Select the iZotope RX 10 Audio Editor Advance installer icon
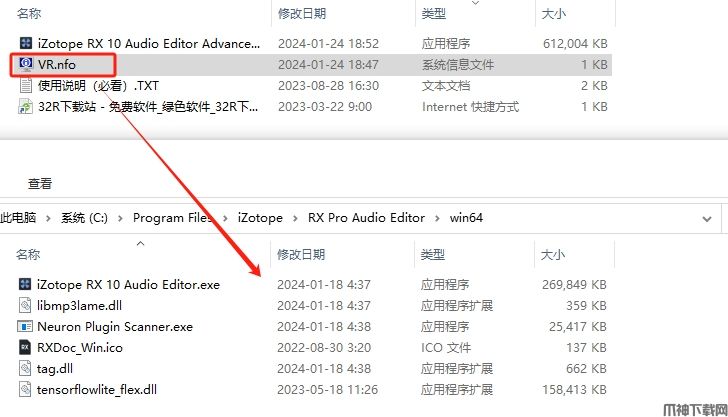 click(26, 43)
